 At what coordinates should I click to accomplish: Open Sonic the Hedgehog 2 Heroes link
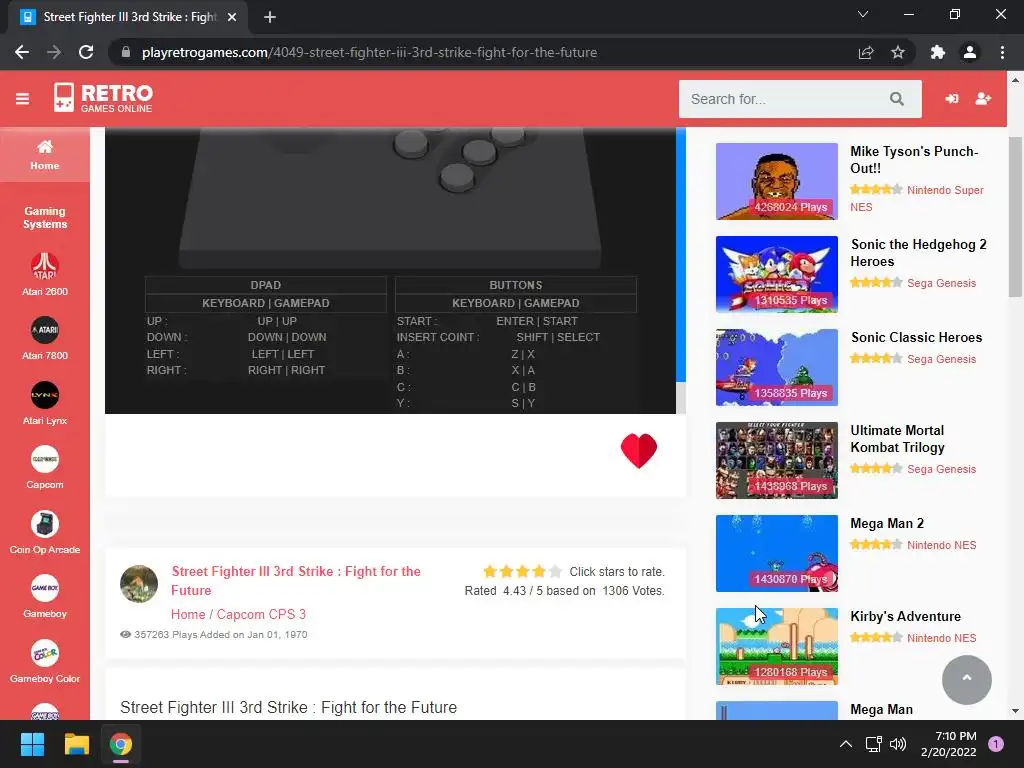[918, 253]
